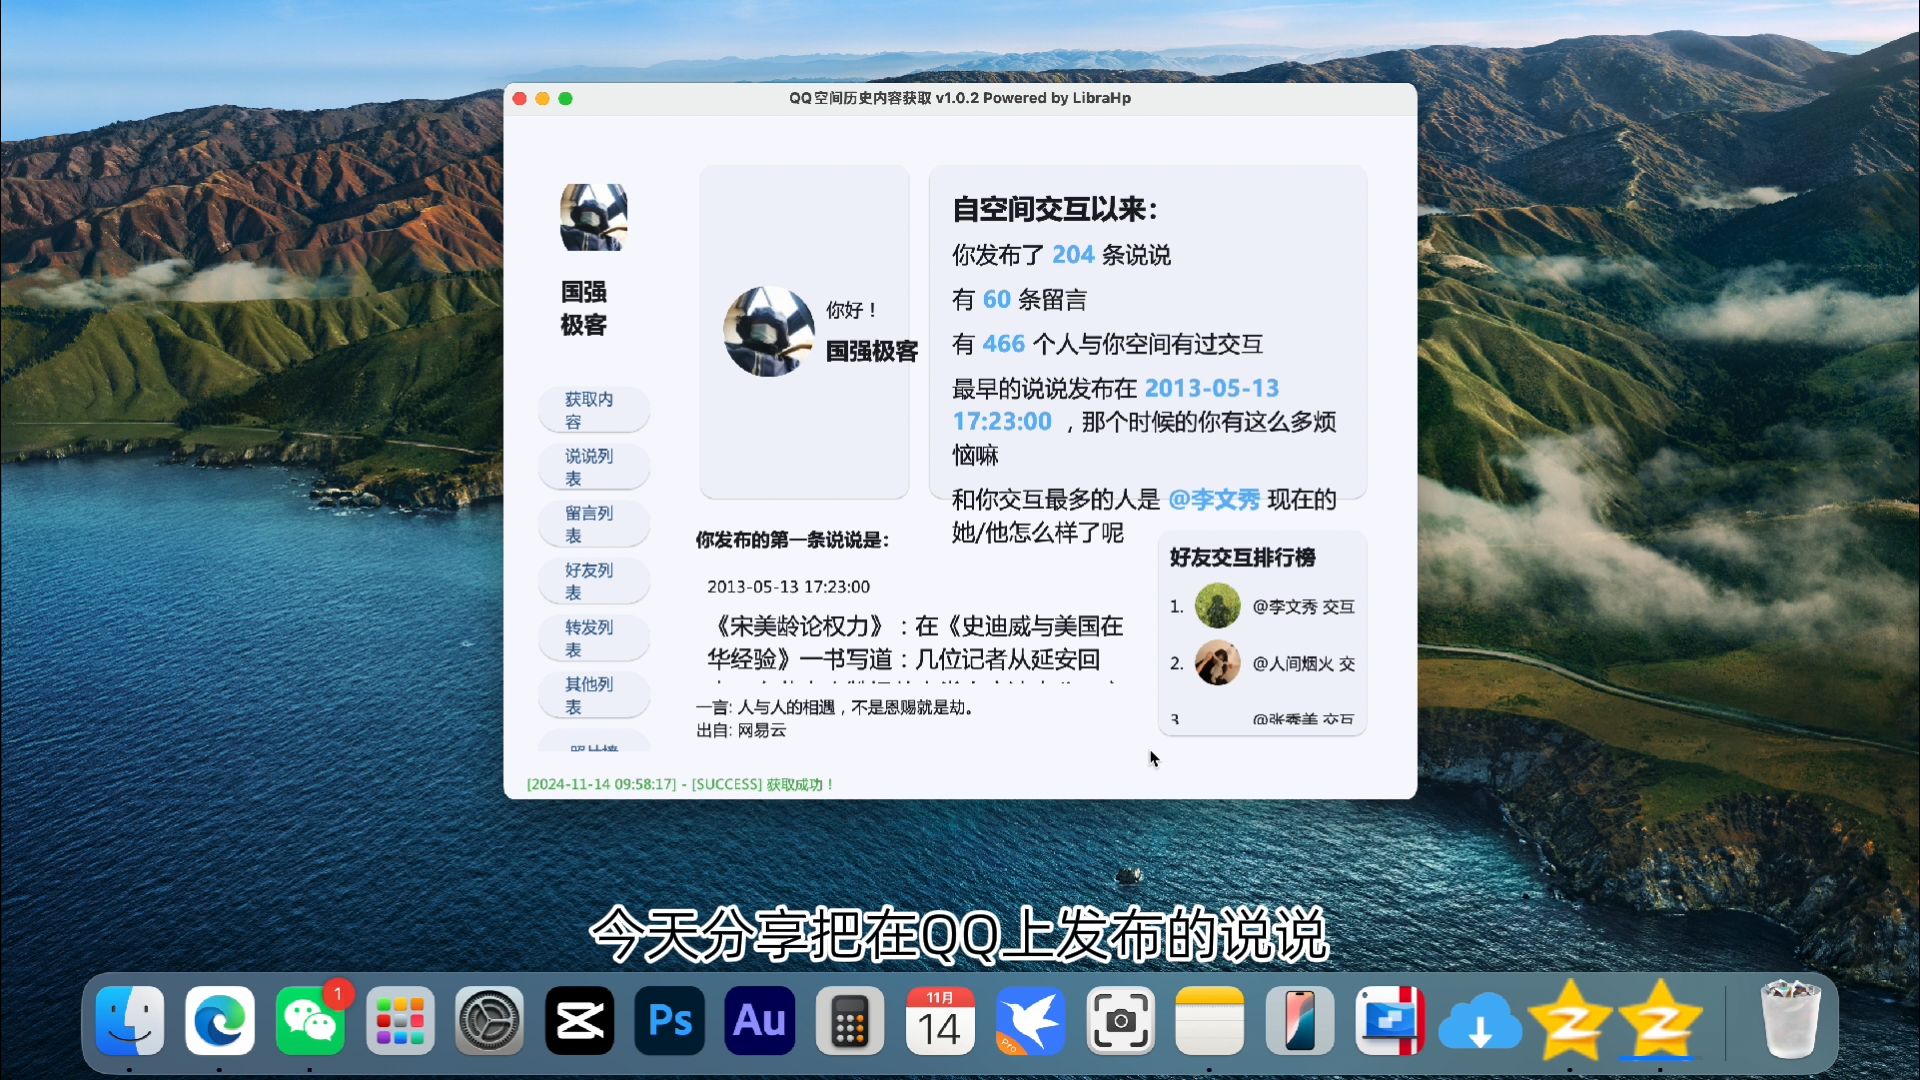Open the Screenshot camera app

point(1120,1020)
